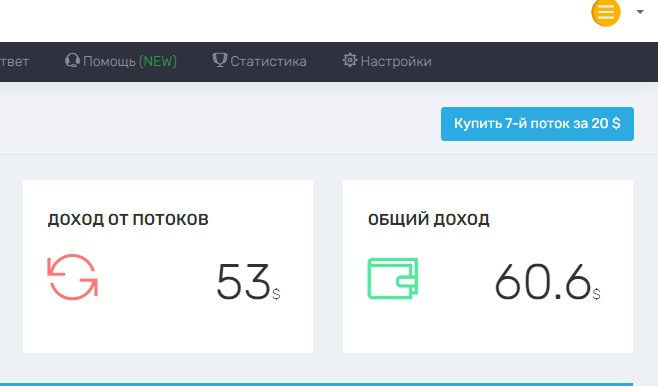This screenshot has height=386, width=658.
Task: Open the Настройки menu item
Action: [x=387, y=61]
